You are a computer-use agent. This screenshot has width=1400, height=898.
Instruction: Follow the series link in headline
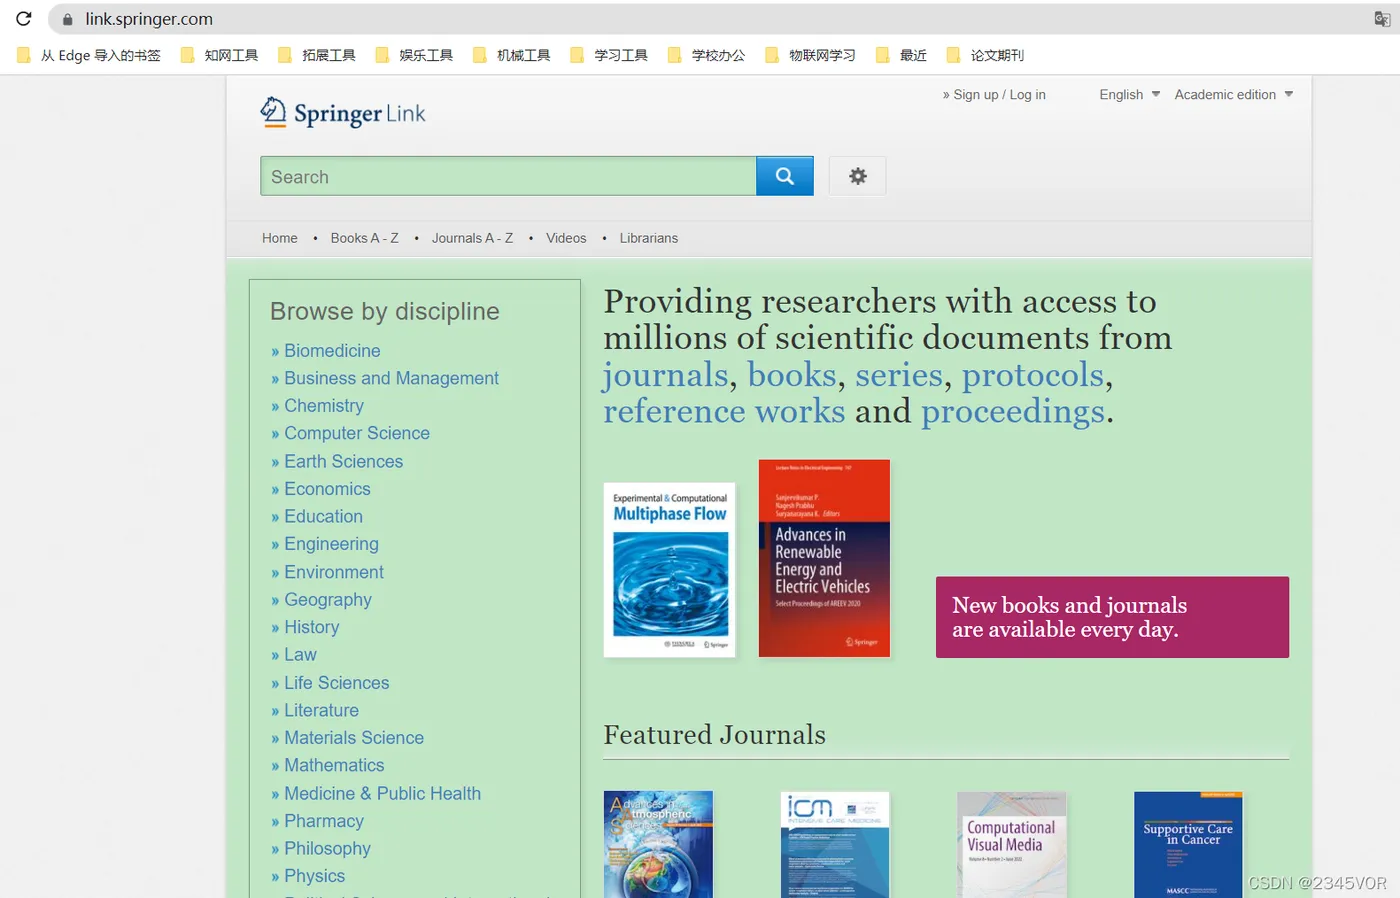click(x=899, y=375)
